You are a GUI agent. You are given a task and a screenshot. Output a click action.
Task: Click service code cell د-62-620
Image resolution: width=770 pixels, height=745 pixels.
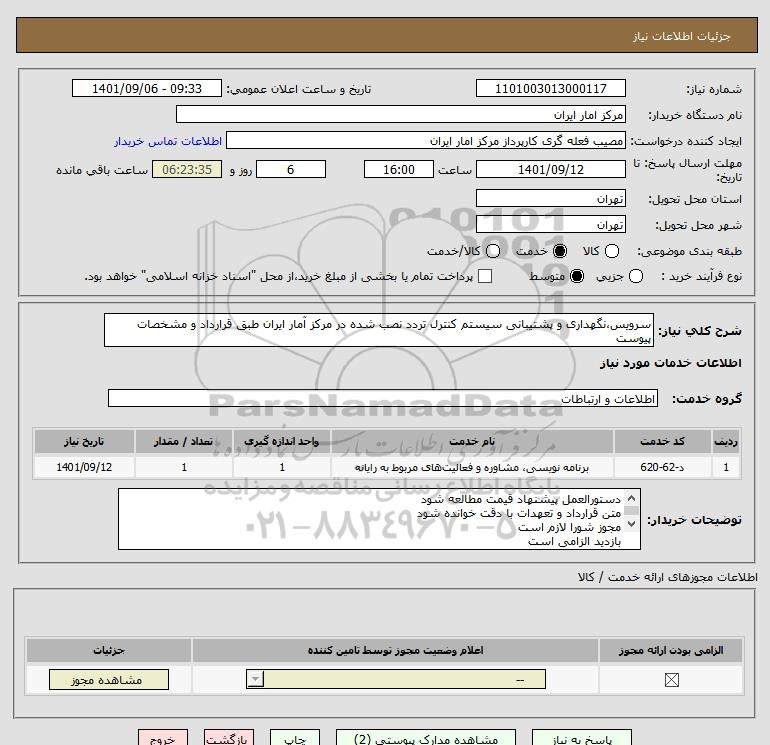662,467
